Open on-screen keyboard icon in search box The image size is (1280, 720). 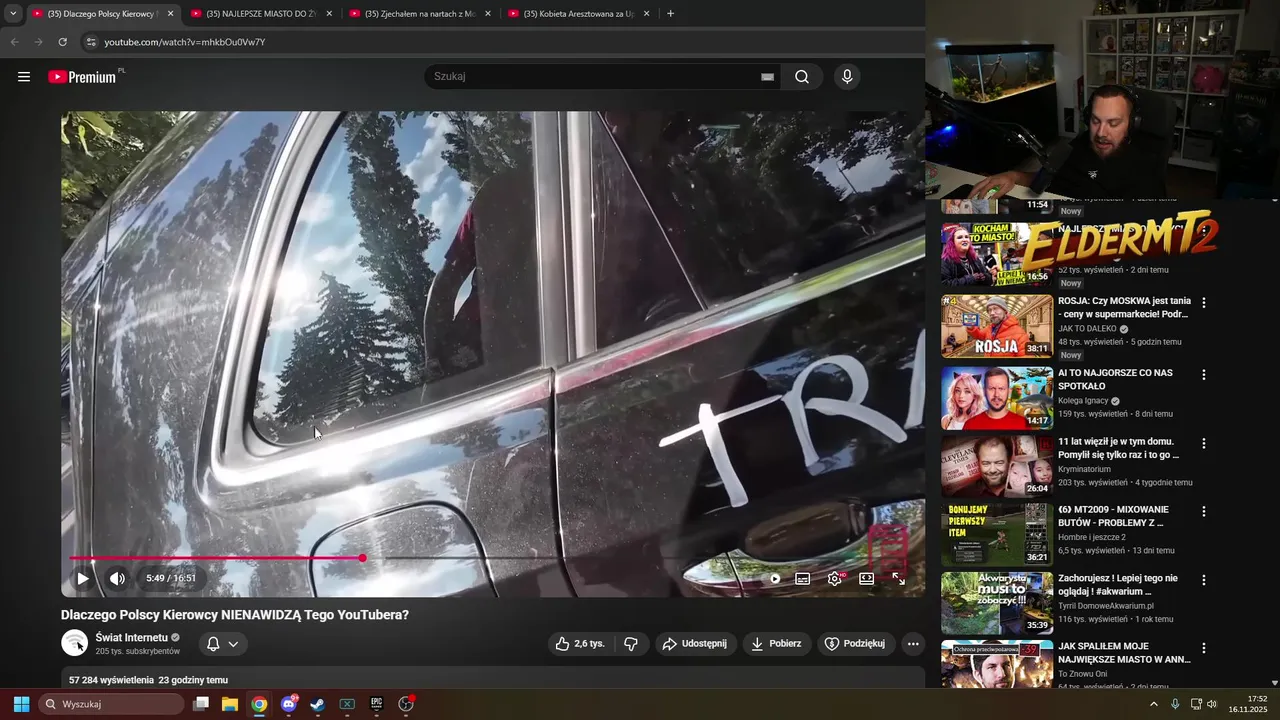pyautogui.click(x=767, y=77)
